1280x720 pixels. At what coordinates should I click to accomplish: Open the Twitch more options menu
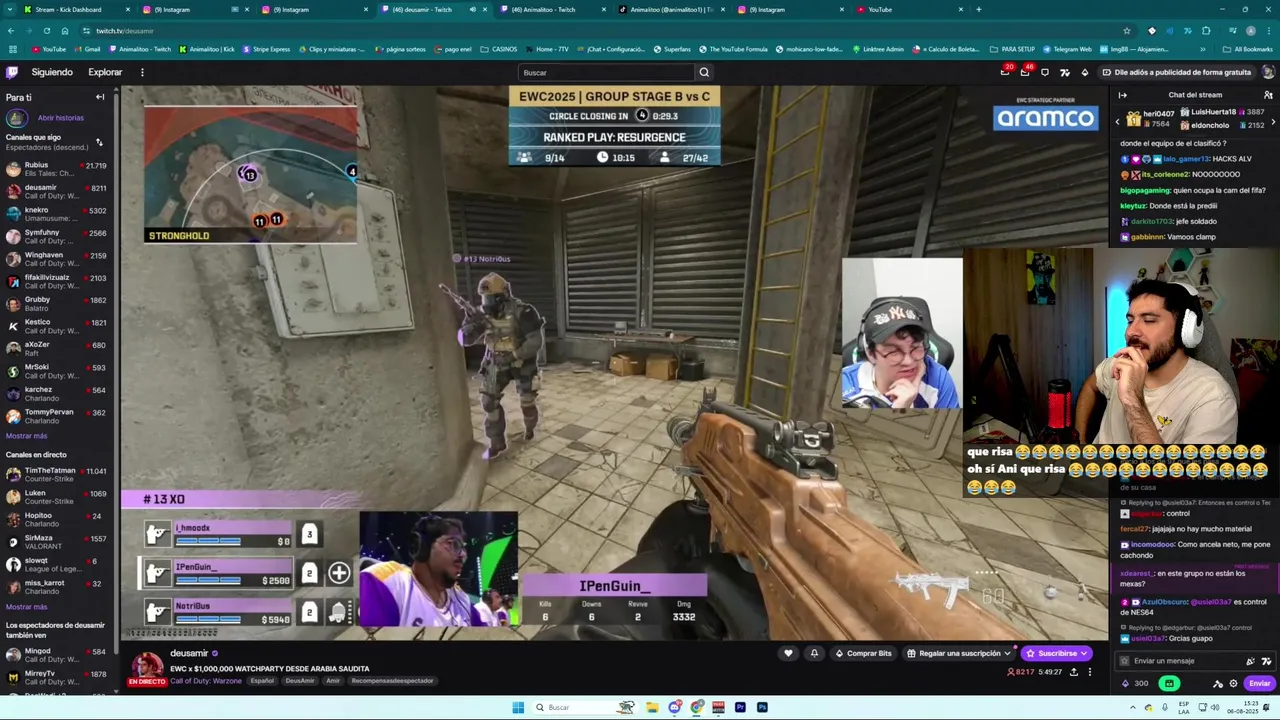[142, 72]
